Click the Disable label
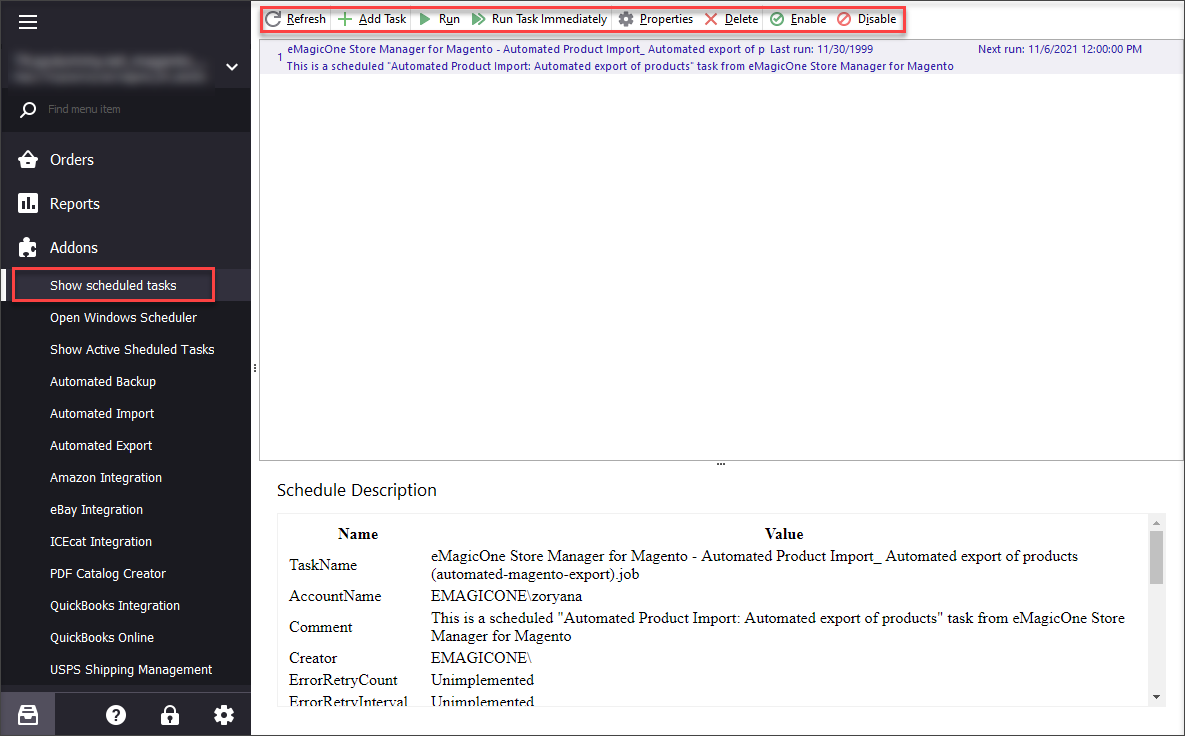Viewport: 1185px width, 736px height. click(x=877, y=19)
